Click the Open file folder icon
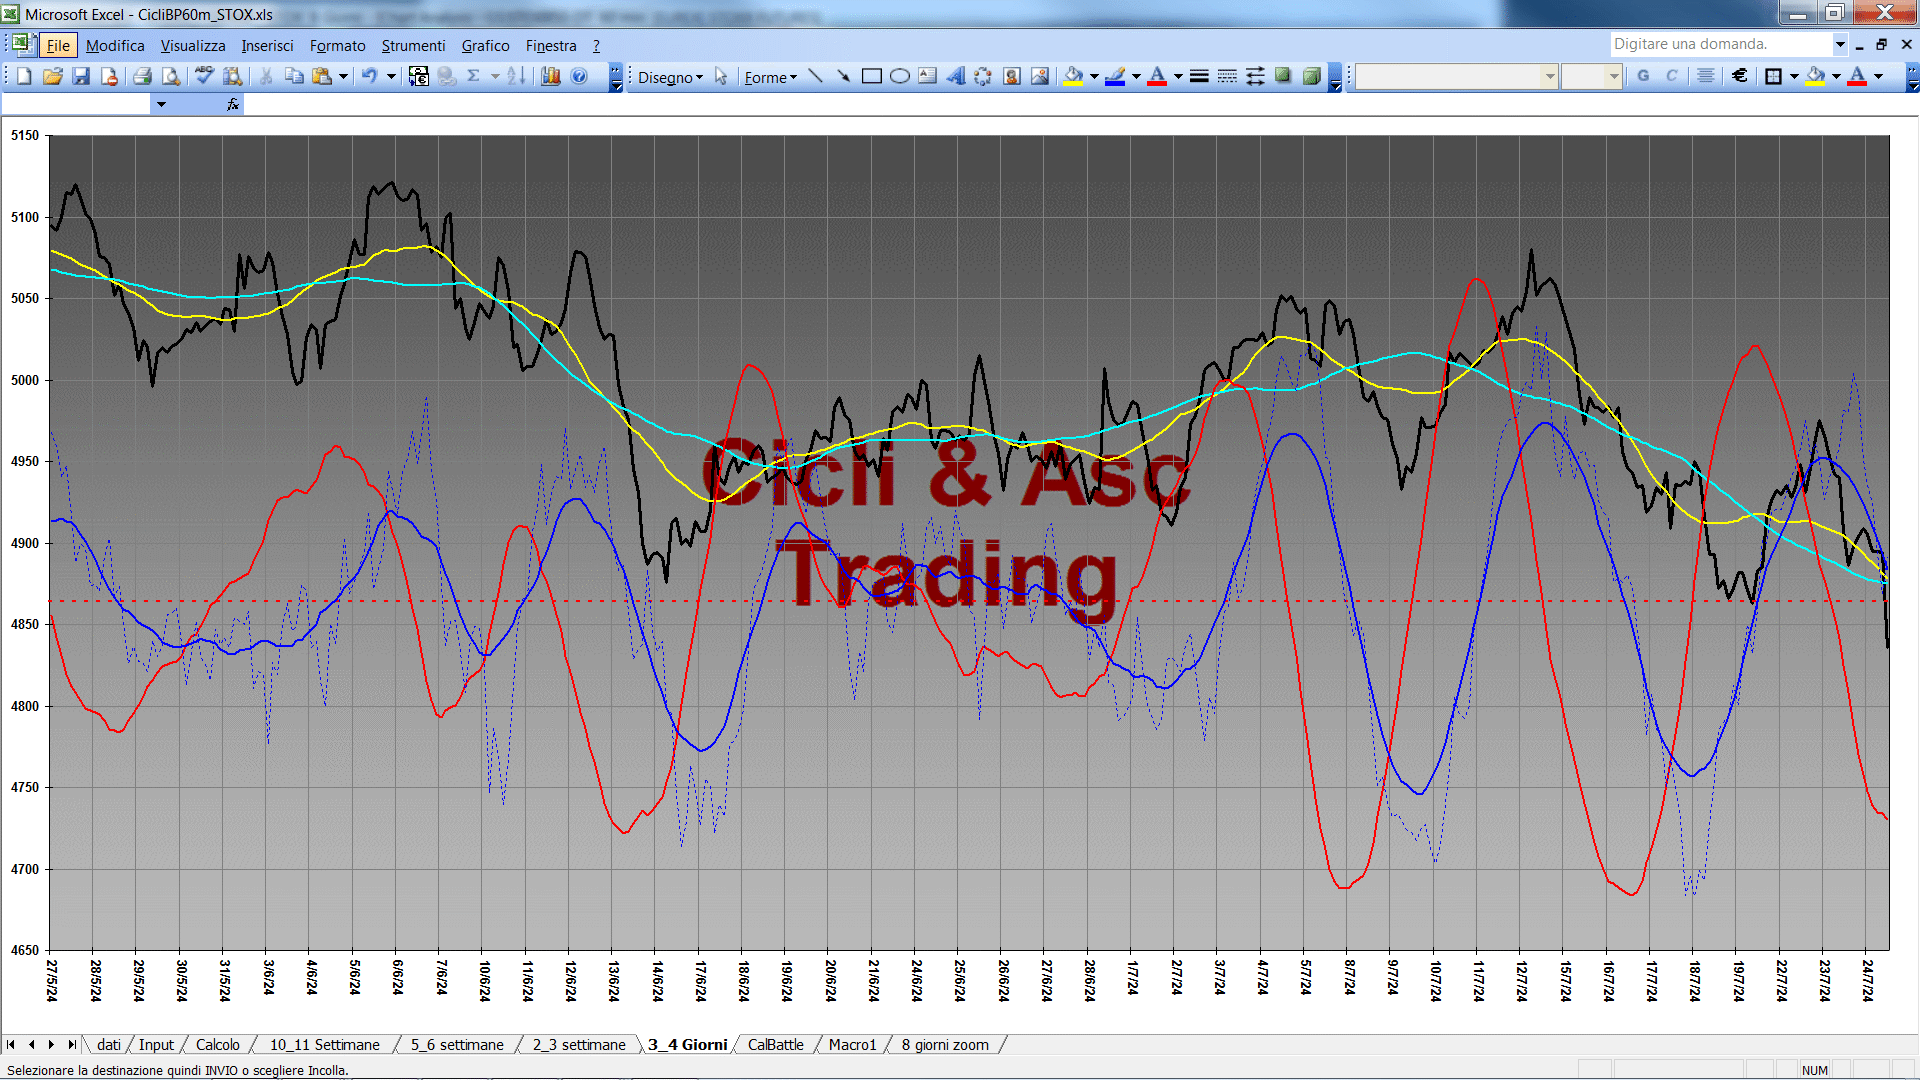 click(53, 76)
